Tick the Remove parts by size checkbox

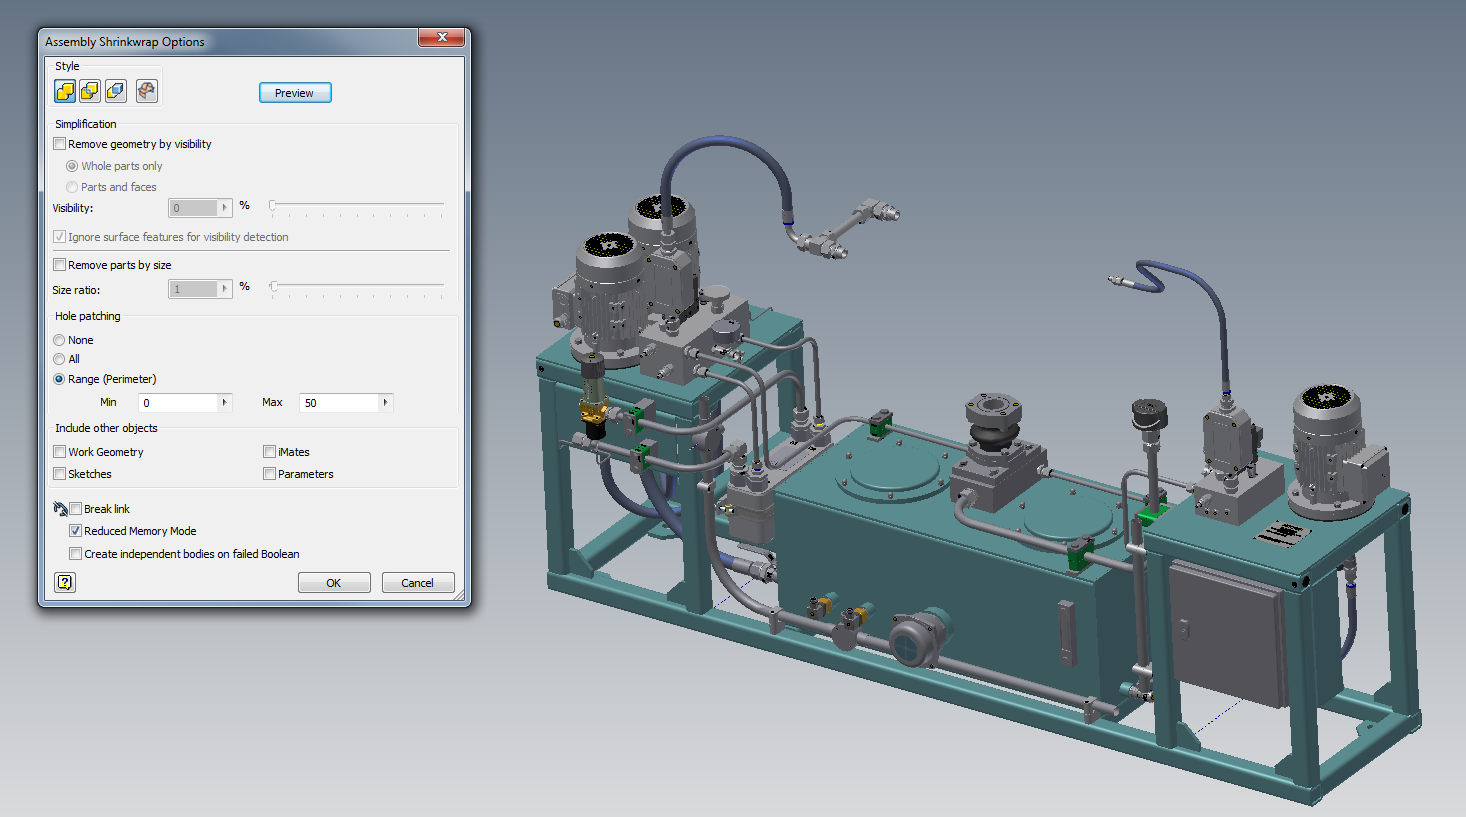60,265
